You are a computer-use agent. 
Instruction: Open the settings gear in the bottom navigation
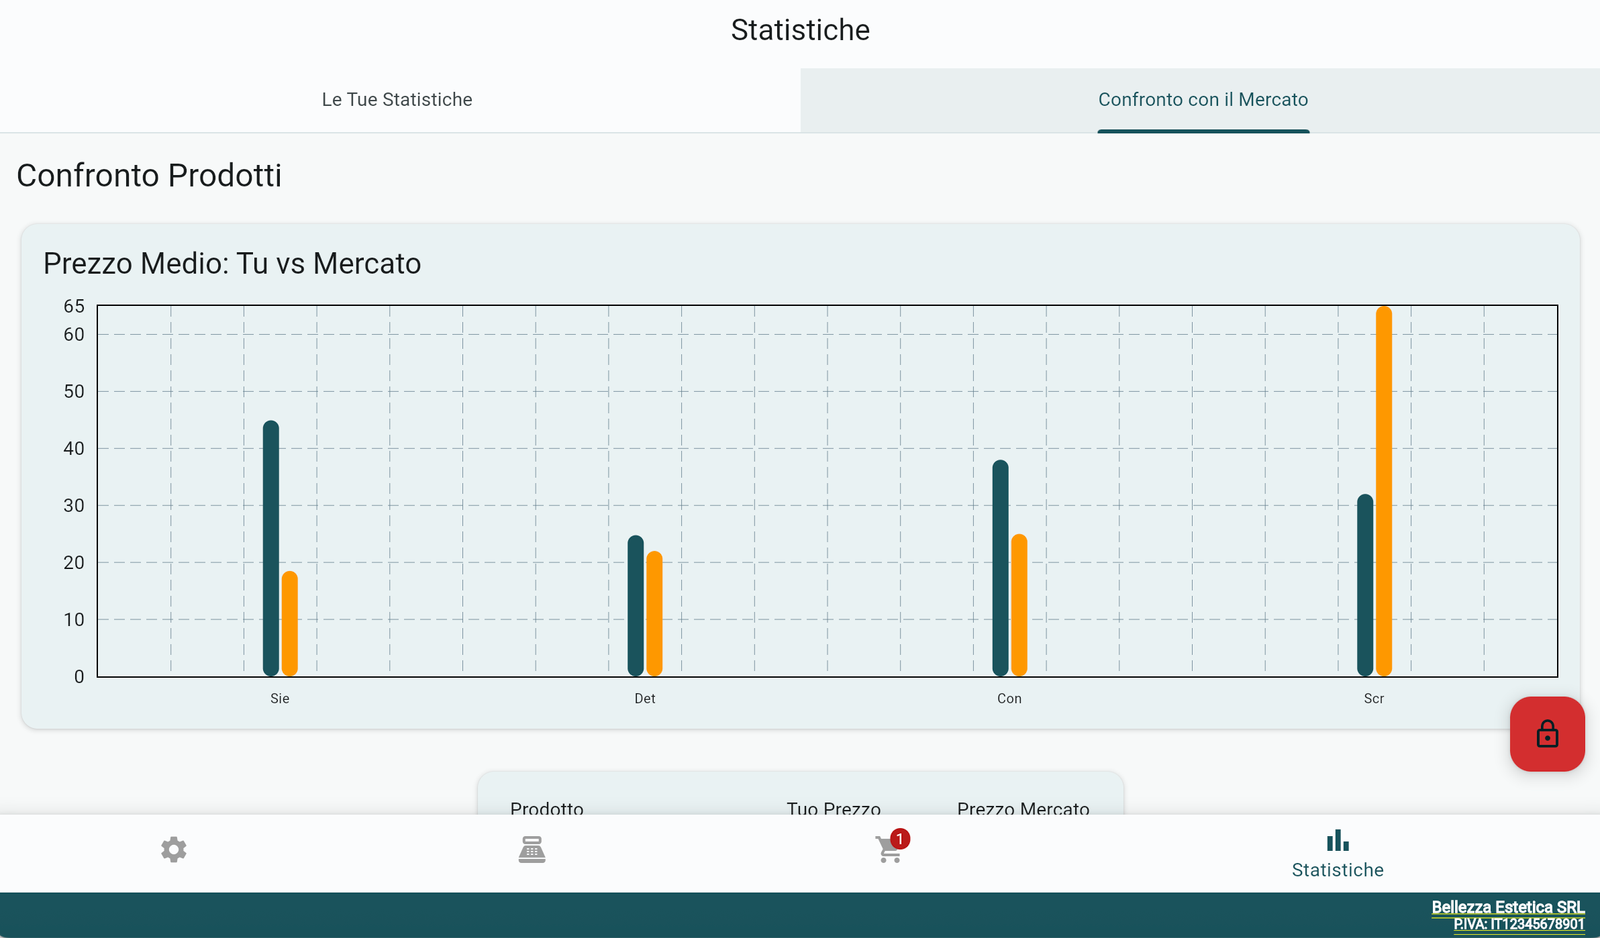pyautogui.click(x=174, y=850)
